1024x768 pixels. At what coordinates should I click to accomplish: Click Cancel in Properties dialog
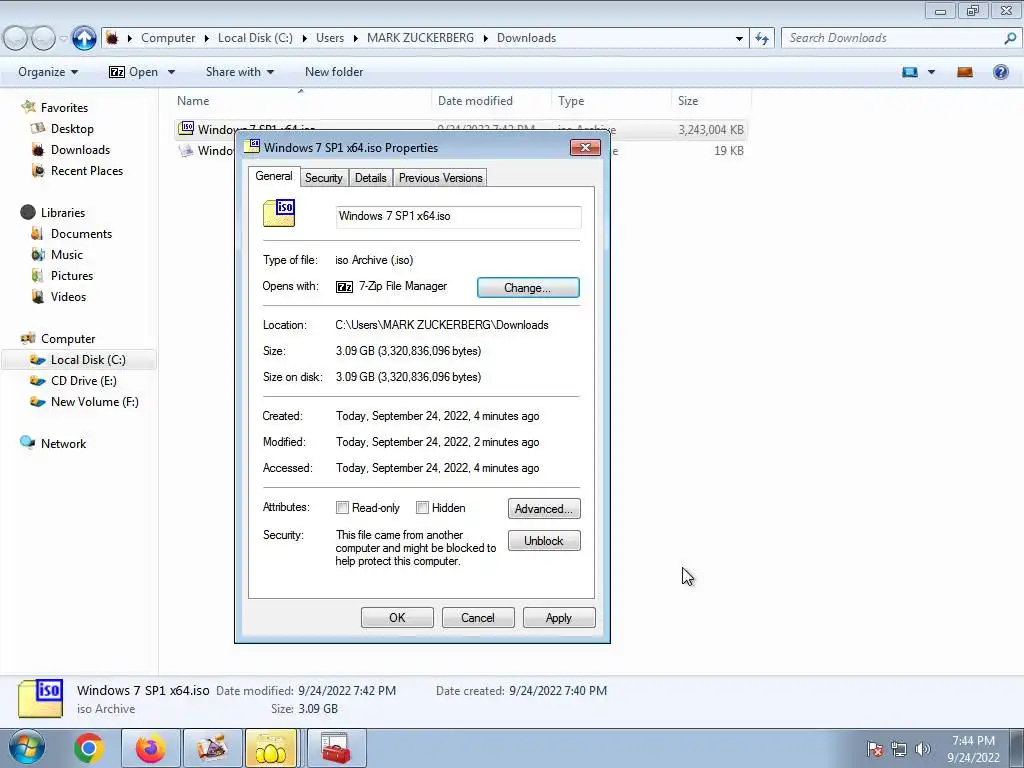(x=478, y=618)
